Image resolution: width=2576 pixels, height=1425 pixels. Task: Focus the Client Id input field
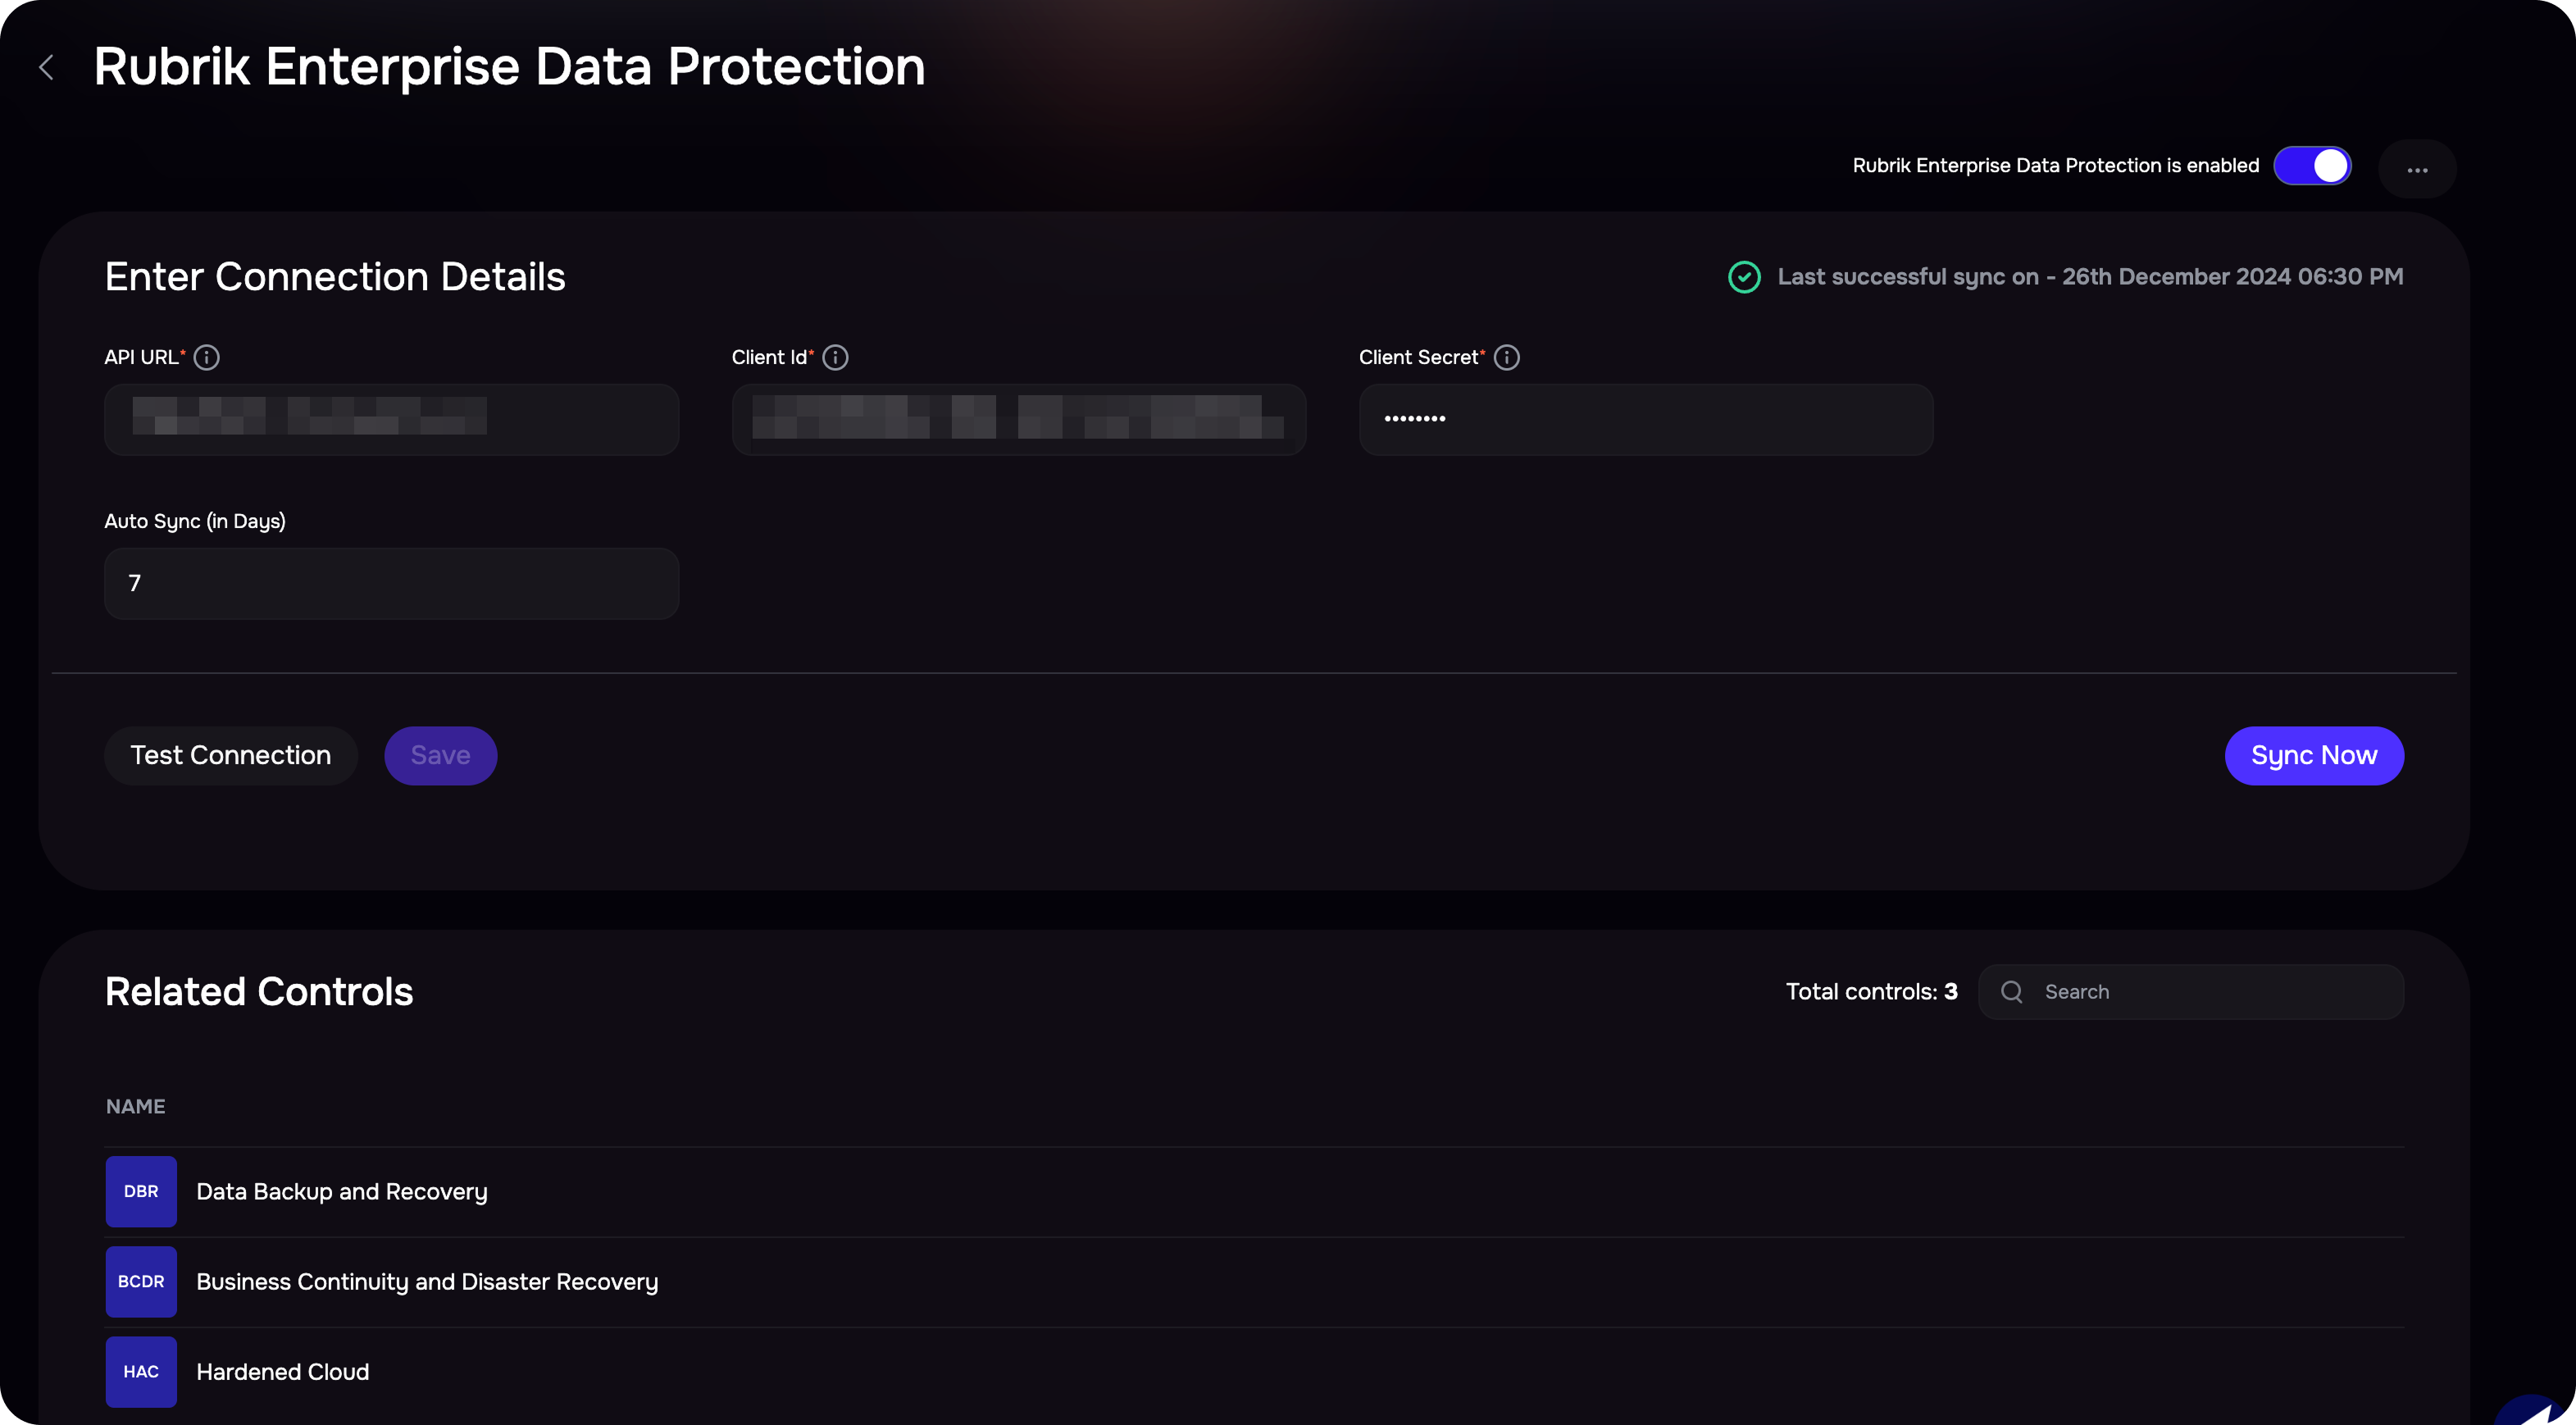click(x=1019, y=419)
